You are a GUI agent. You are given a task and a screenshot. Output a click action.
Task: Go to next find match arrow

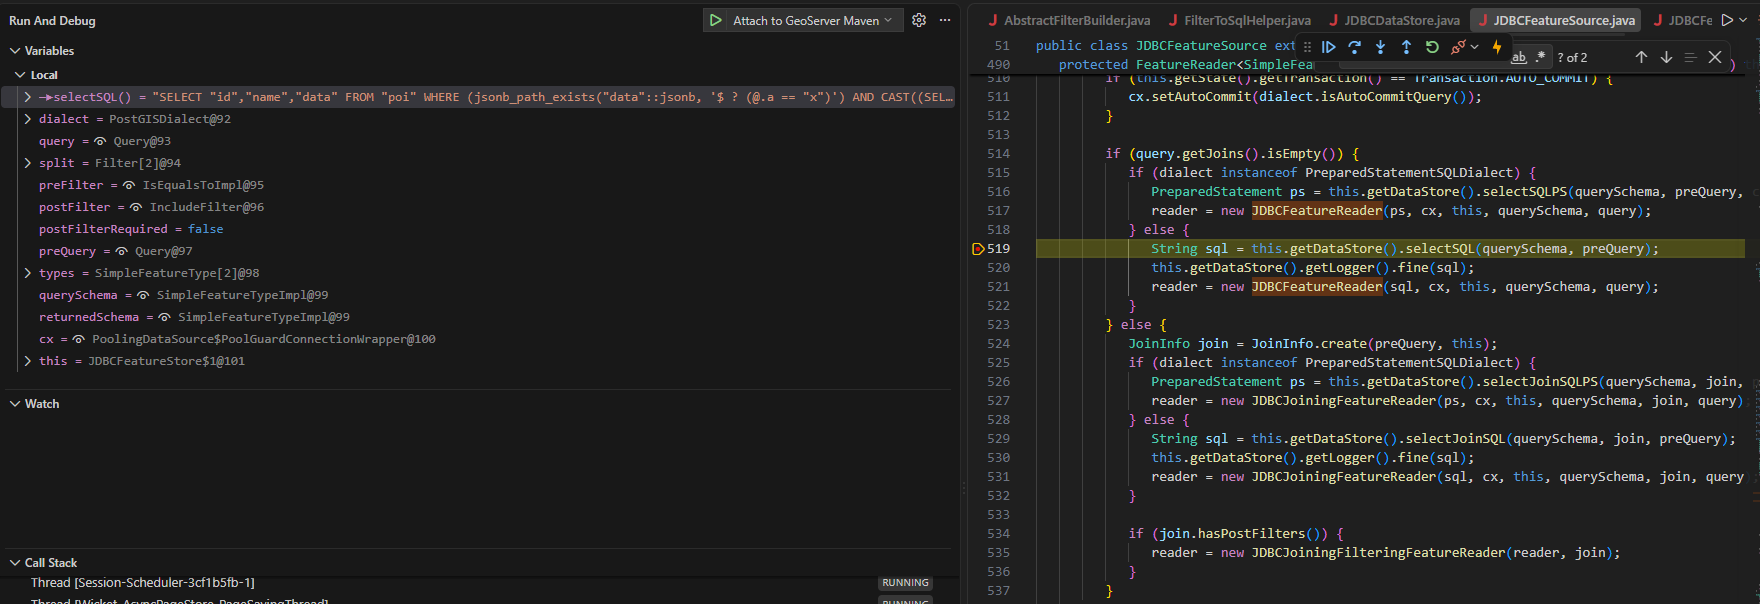click(1666, 57)
